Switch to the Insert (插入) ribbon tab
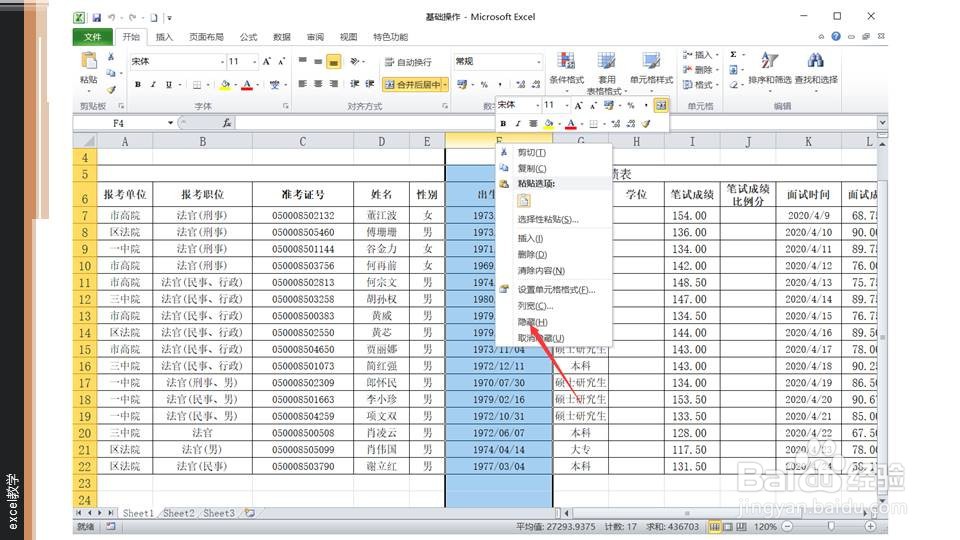 click(x=164, y=37)
